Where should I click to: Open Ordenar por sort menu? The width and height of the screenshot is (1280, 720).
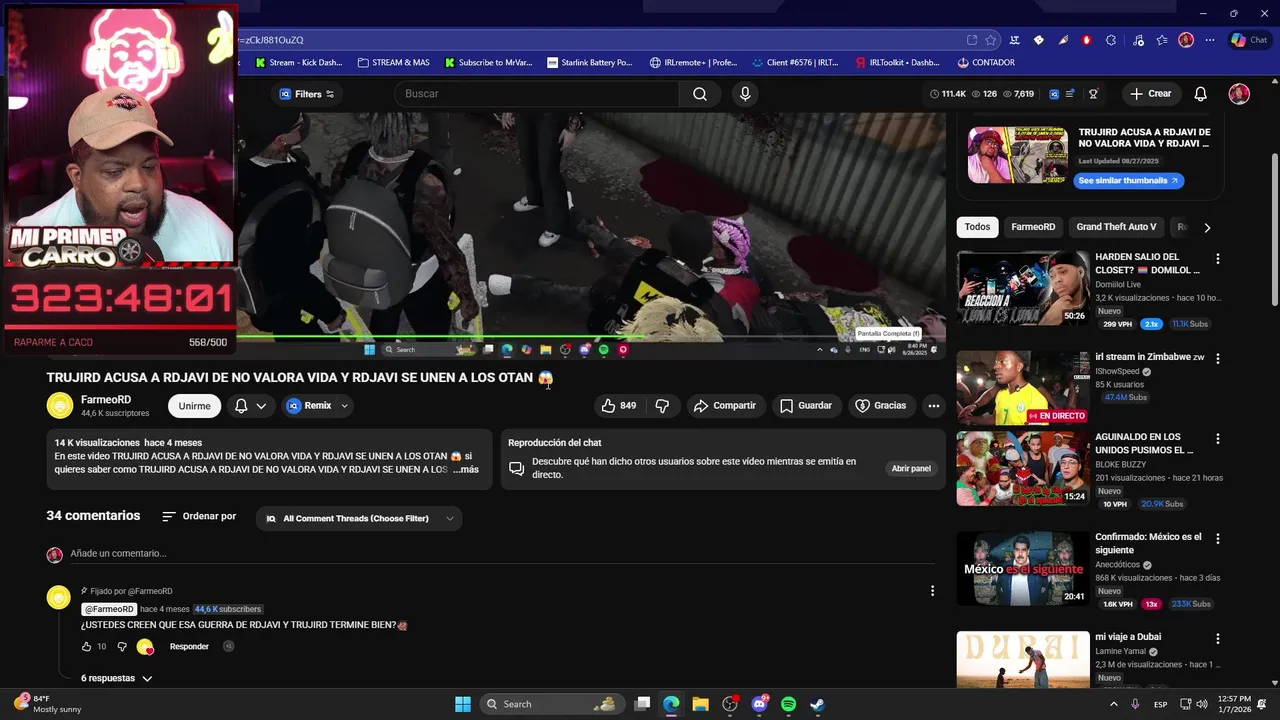[199, 517]
